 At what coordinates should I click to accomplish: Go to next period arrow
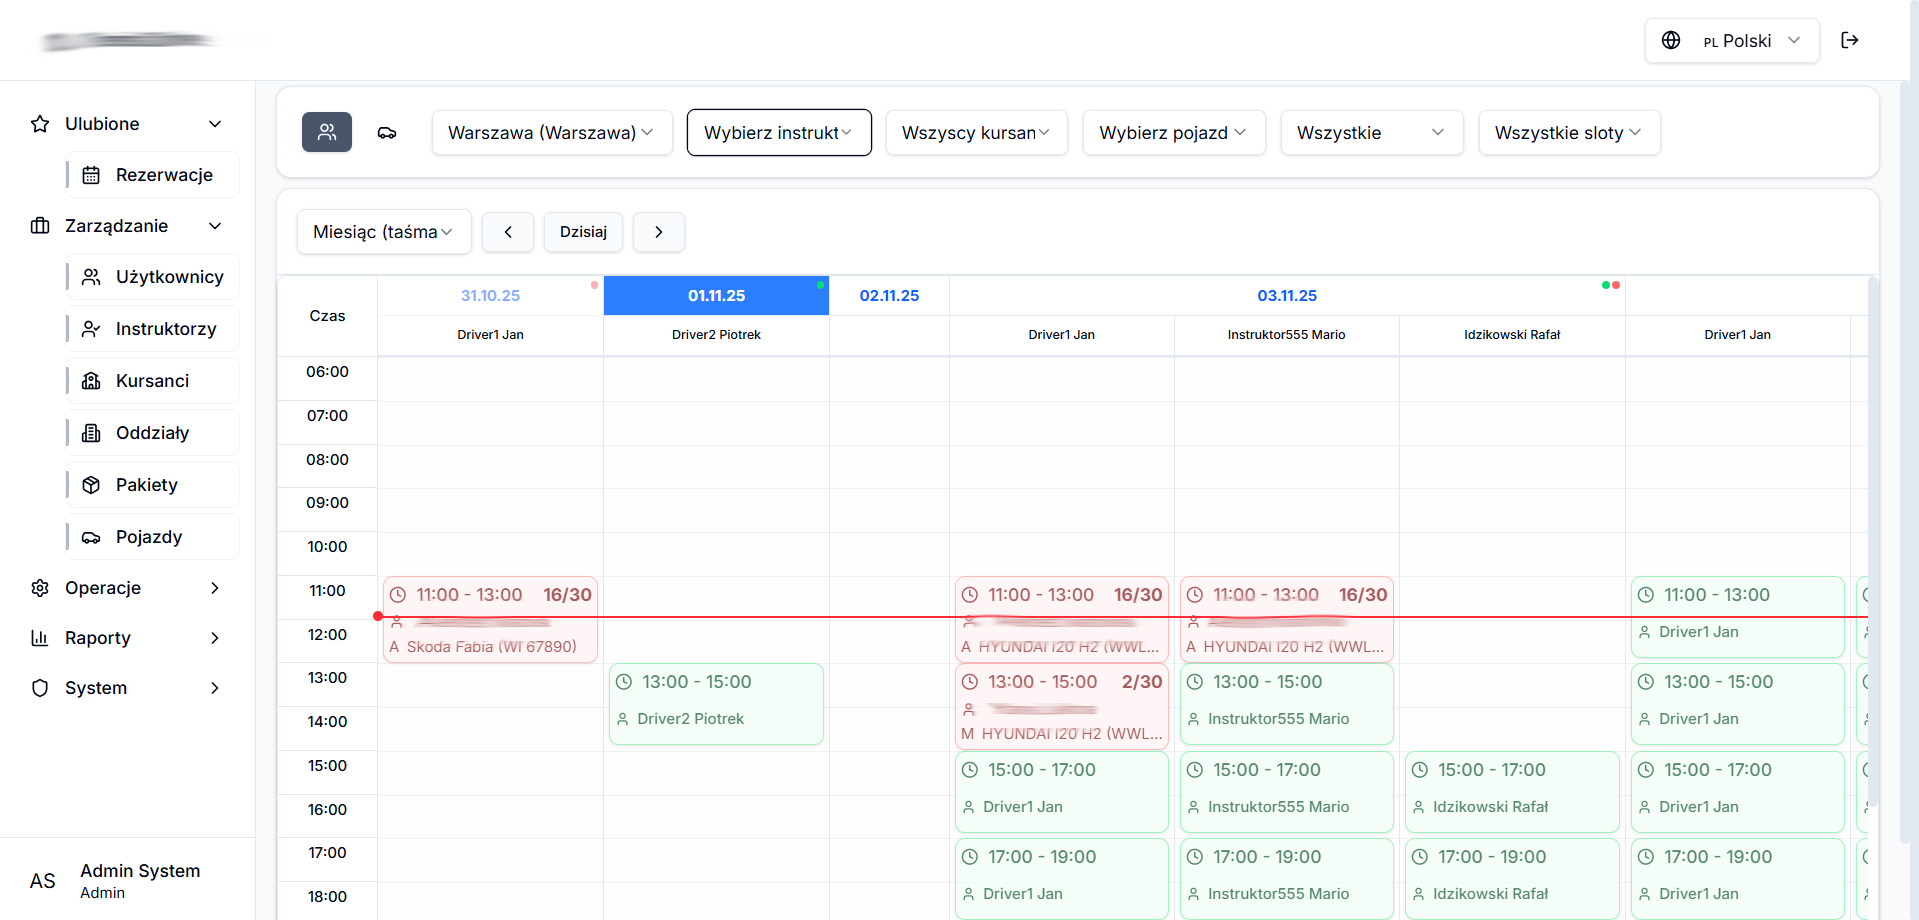tap(658, 232)
